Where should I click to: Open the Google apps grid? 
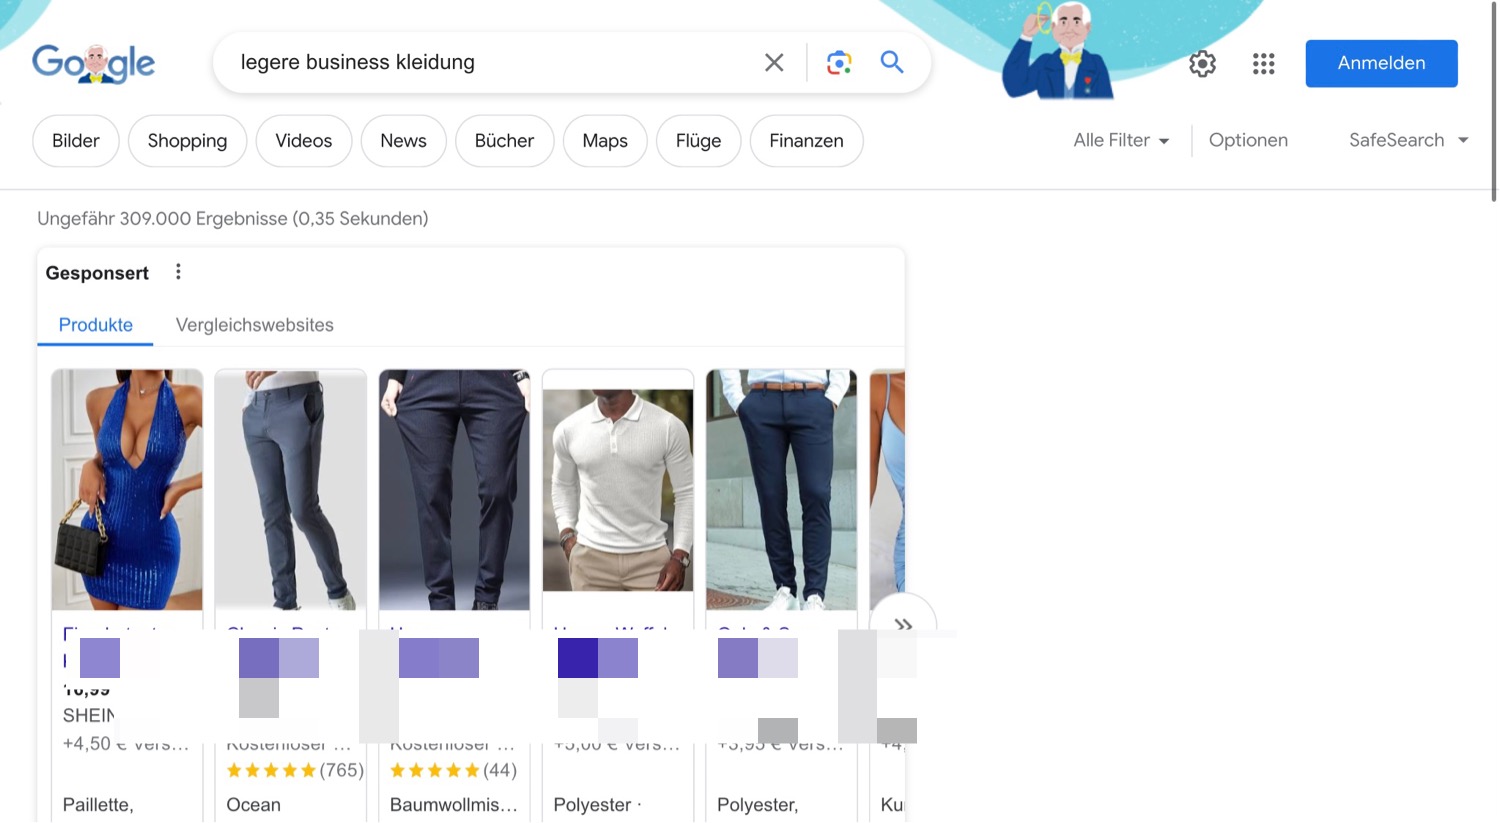[x=1263, y=64]
